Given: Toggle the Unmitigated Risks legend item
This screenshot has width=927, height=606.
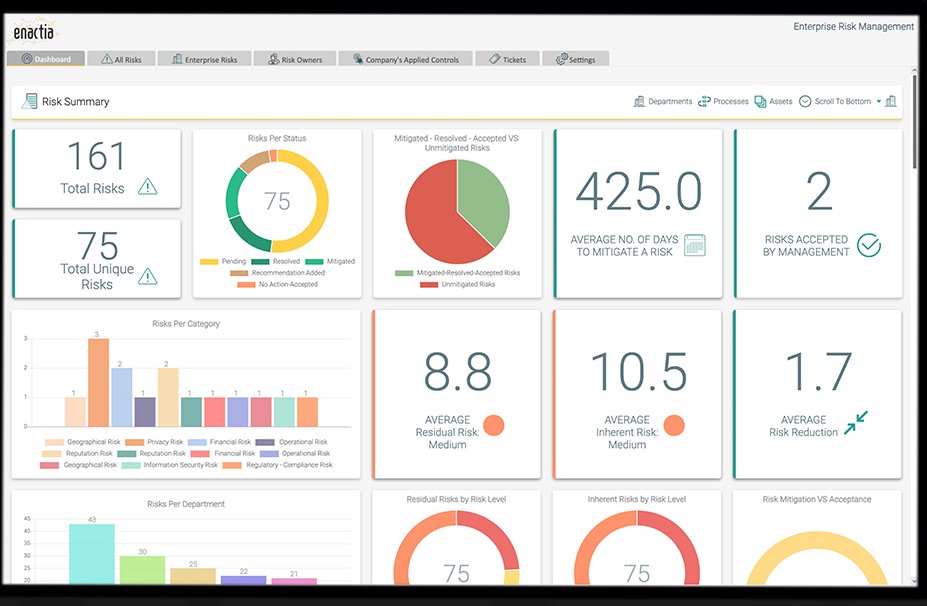Looking at the screenshot, I should tap(458, 284).
